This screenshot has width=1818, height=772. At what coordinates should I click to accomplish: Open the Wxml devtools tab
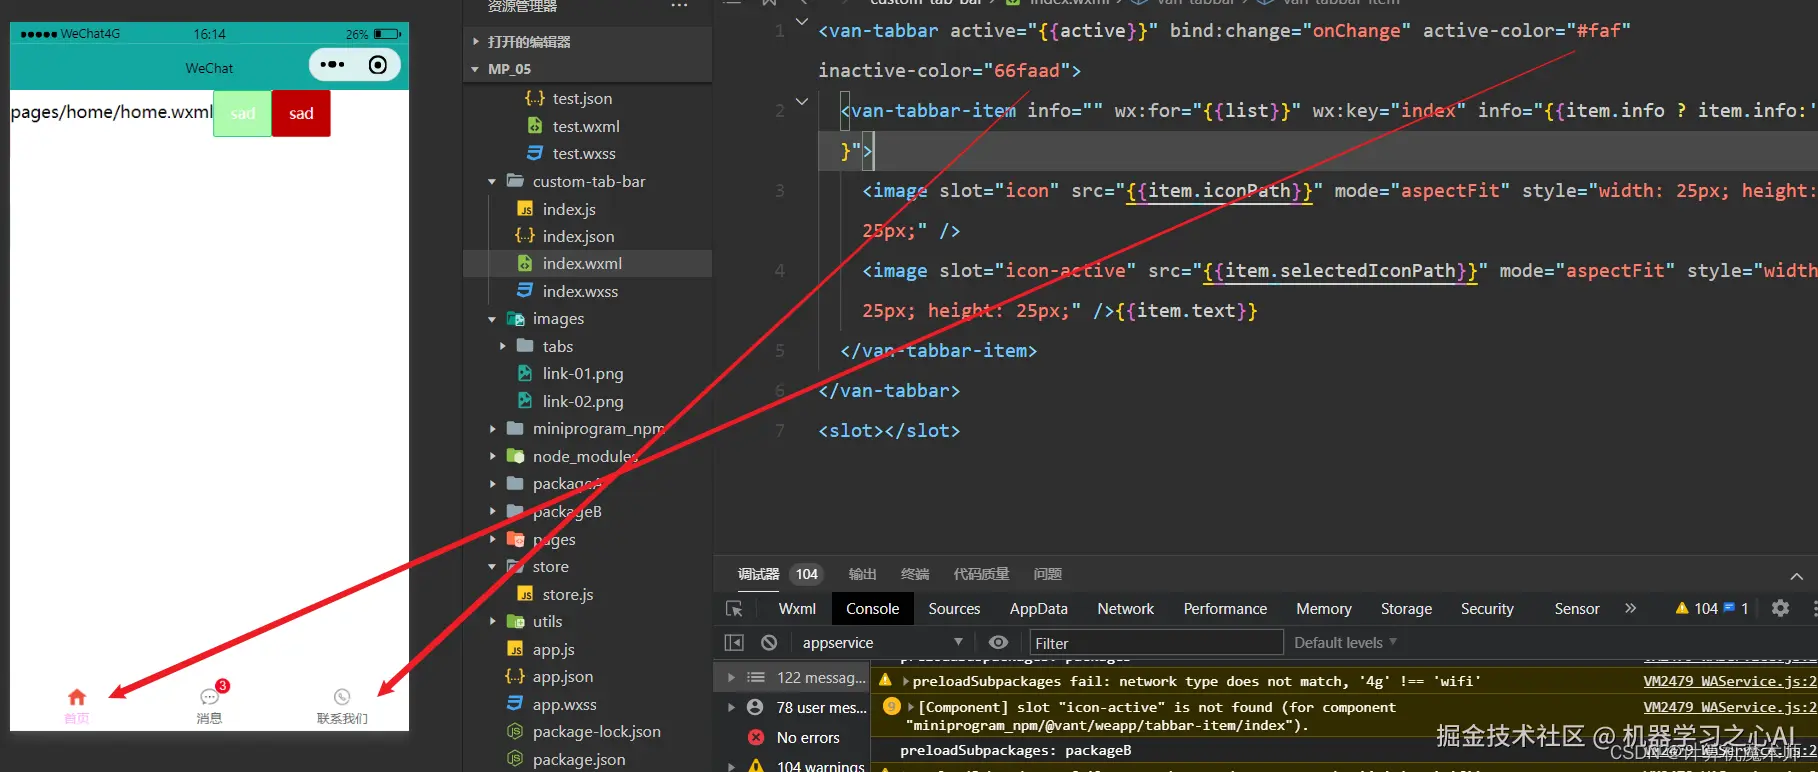797,608
